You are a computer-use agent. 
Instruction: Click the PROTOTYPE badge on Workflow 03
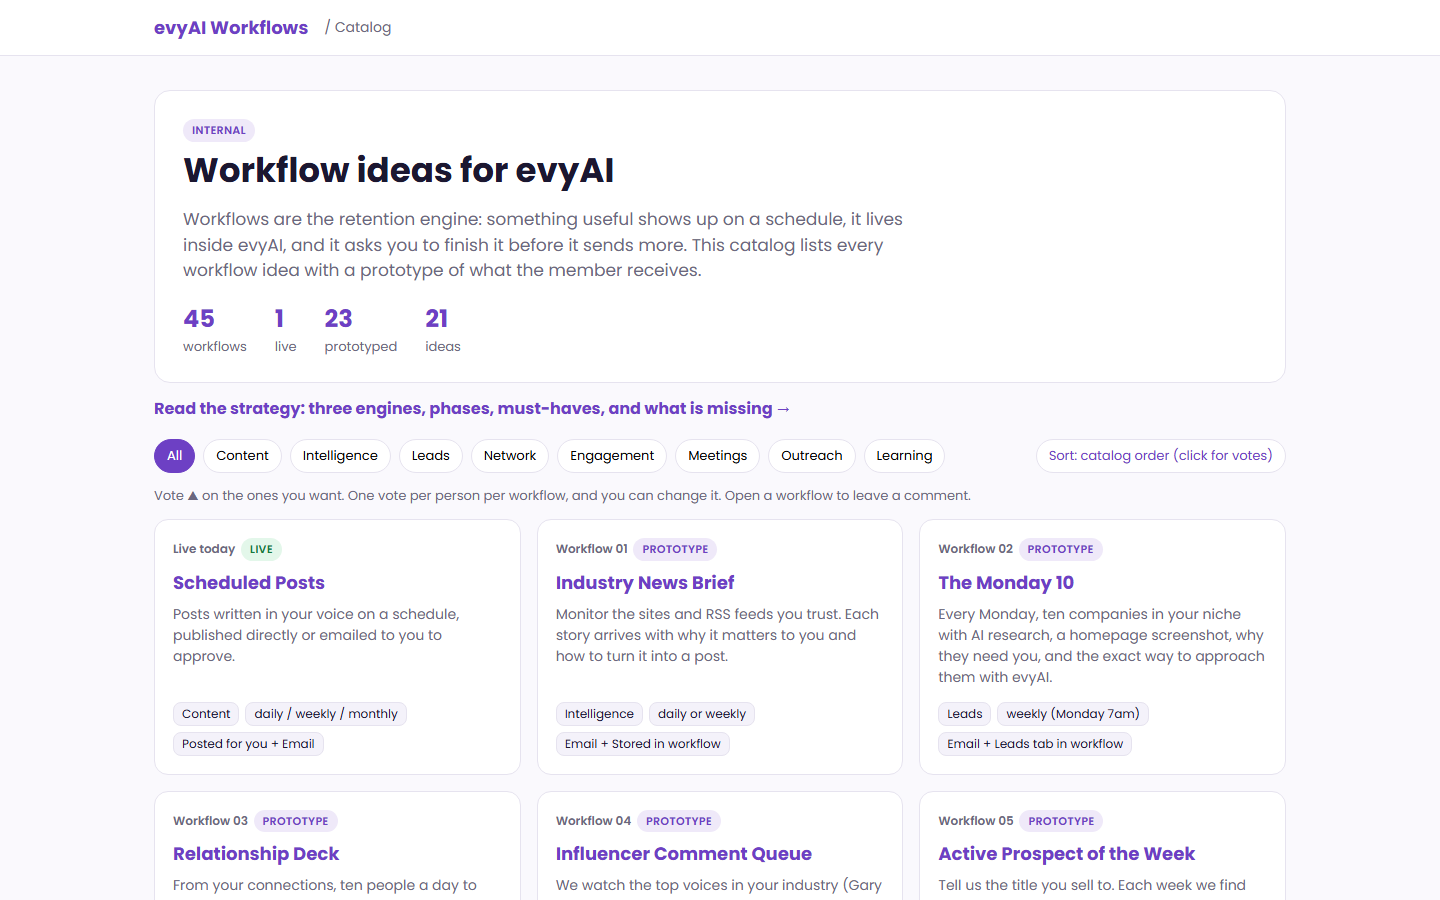click(x=295, y=821)
